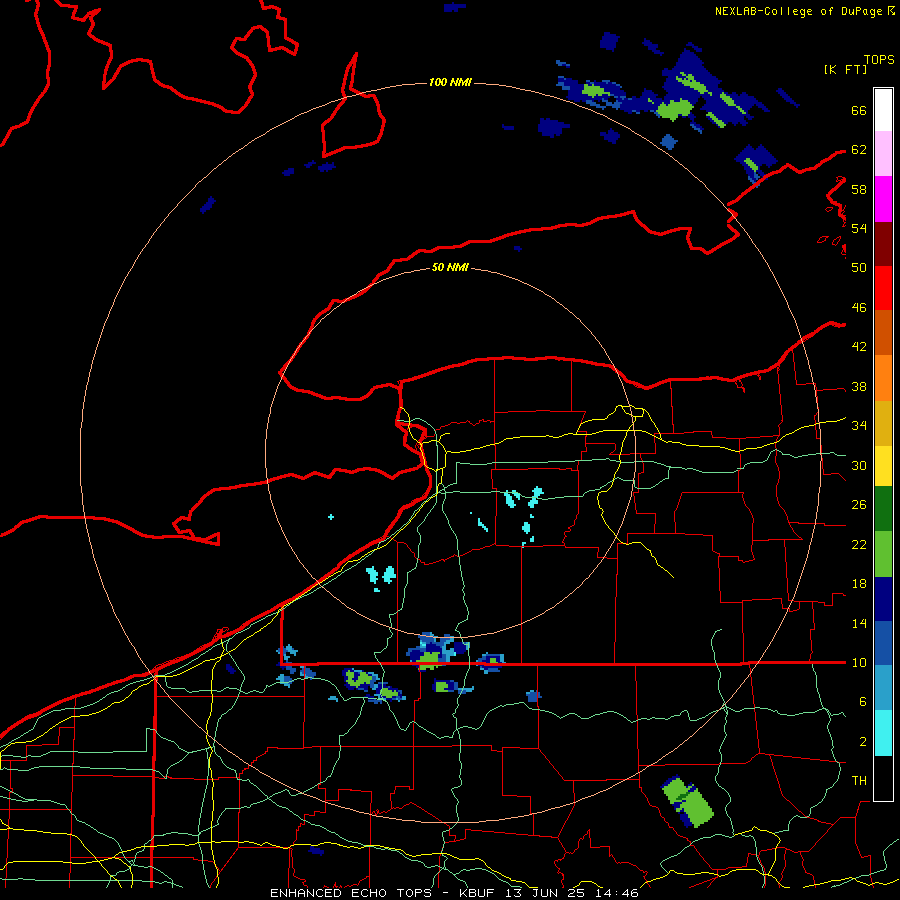The height and width of the screenshot is (900, 900).
Task: Click the black TH threshold legend swatch
Action: [883, 778]
